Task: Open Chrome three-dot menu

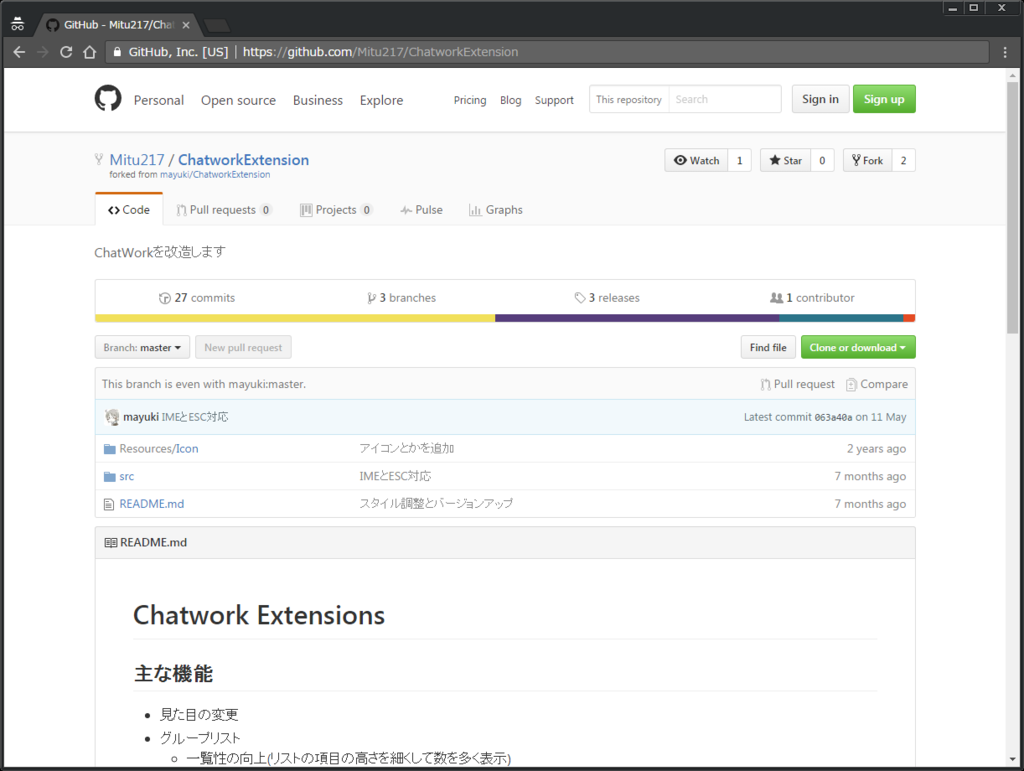Action: 1005,52
